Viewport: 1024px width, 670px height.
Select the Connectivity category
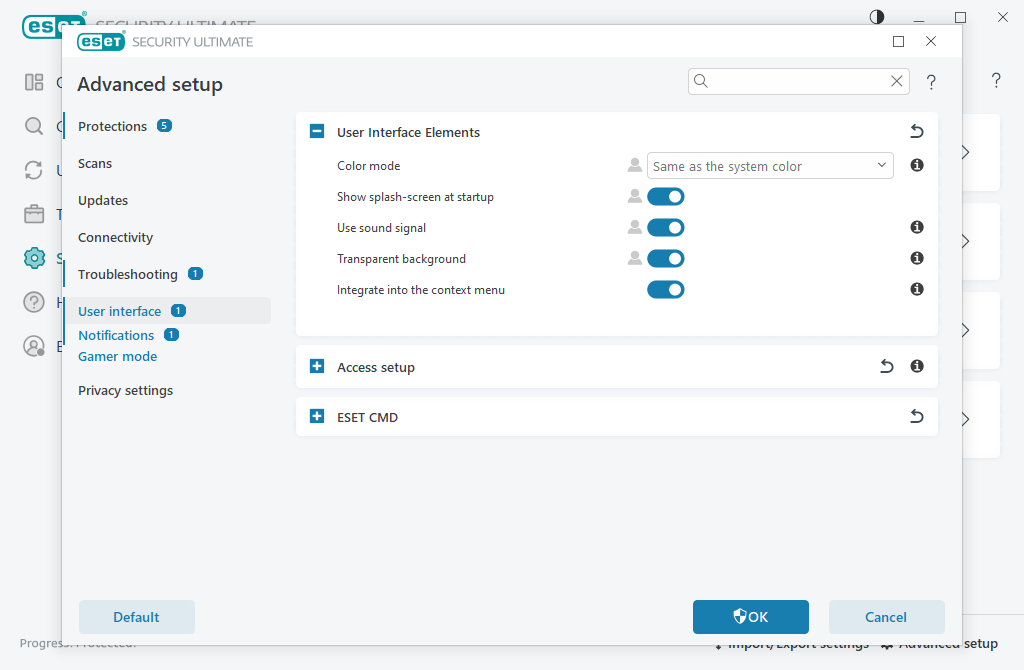(115, 237)
